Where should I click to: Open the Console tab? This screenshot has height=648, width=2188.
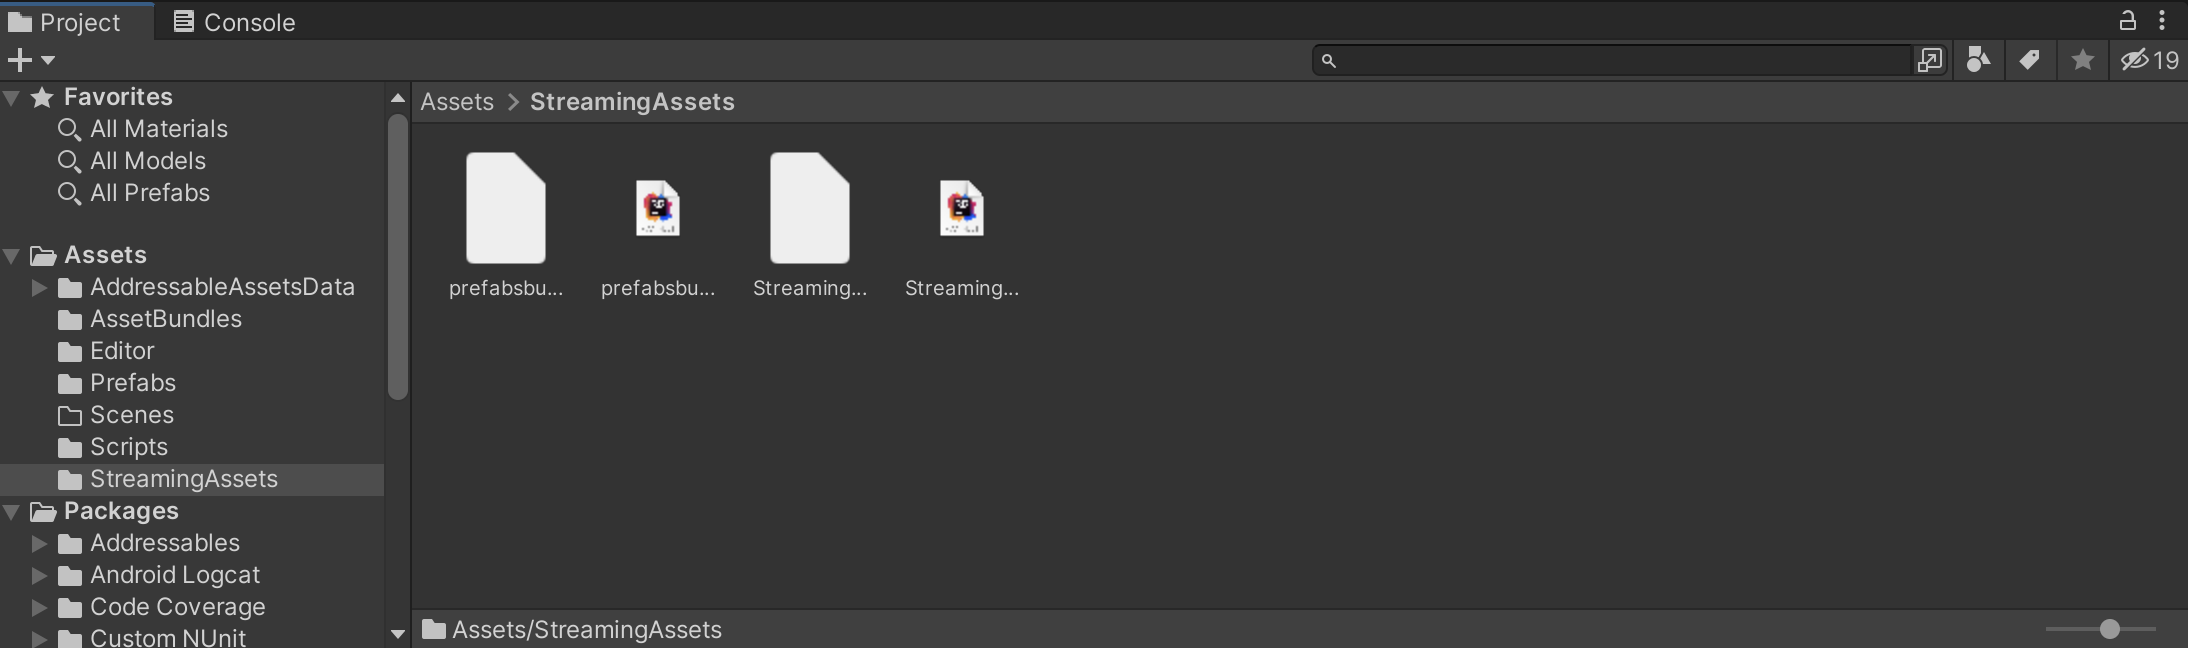[235, 22]
